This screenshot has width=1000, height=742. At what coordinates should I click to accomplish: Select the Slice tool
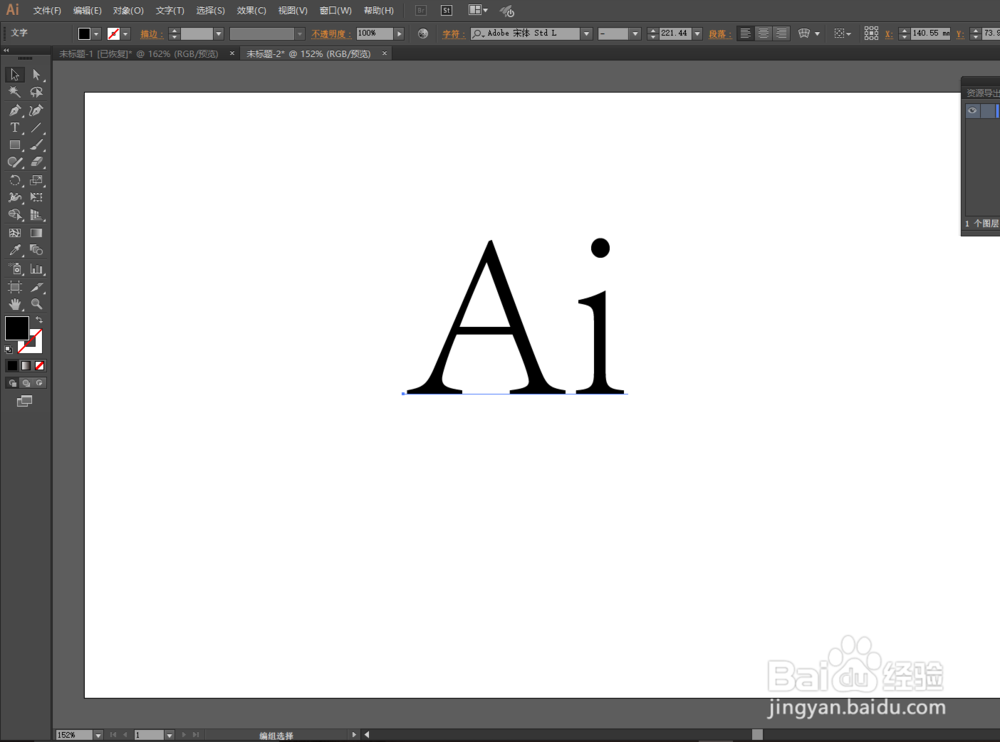(36, 287)
